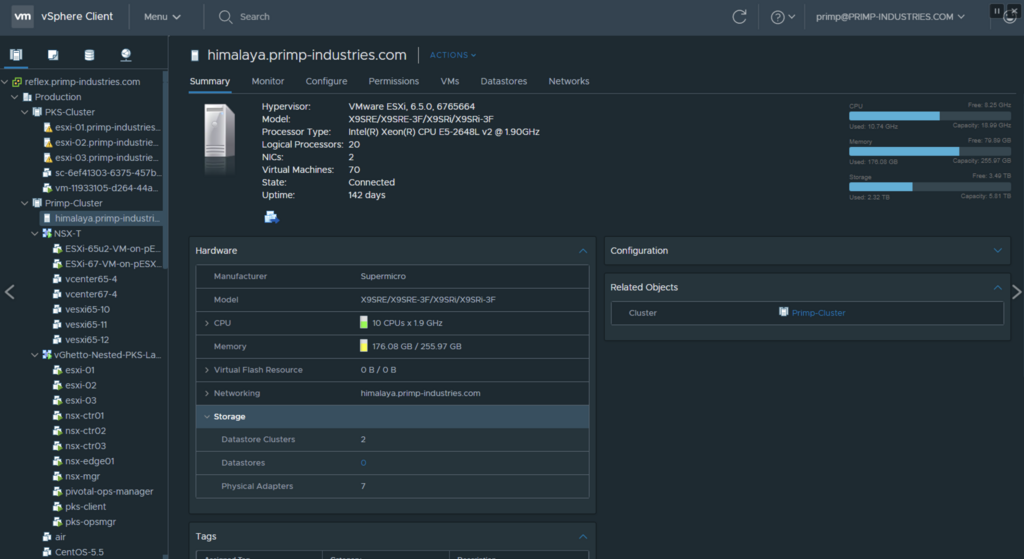Switch to the Datastores tab
Viewport: 1024px width, 559px height.
coord(504,81)
